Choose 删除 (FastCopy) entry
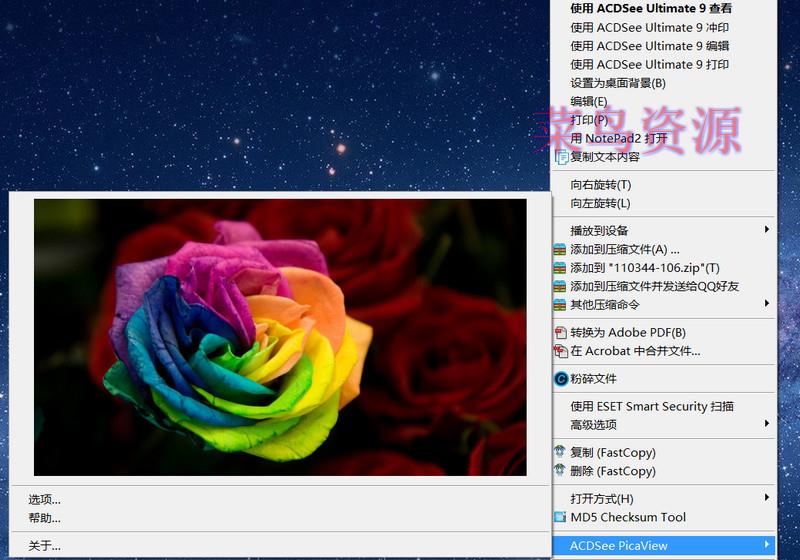Viewport: 800px width, 560px height. pos(613,471)
